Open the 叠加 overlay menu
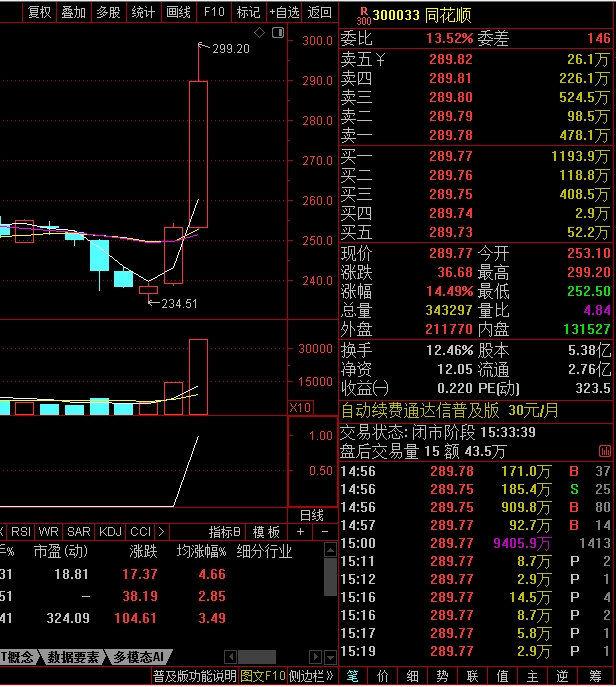 (x=73, y=12)
